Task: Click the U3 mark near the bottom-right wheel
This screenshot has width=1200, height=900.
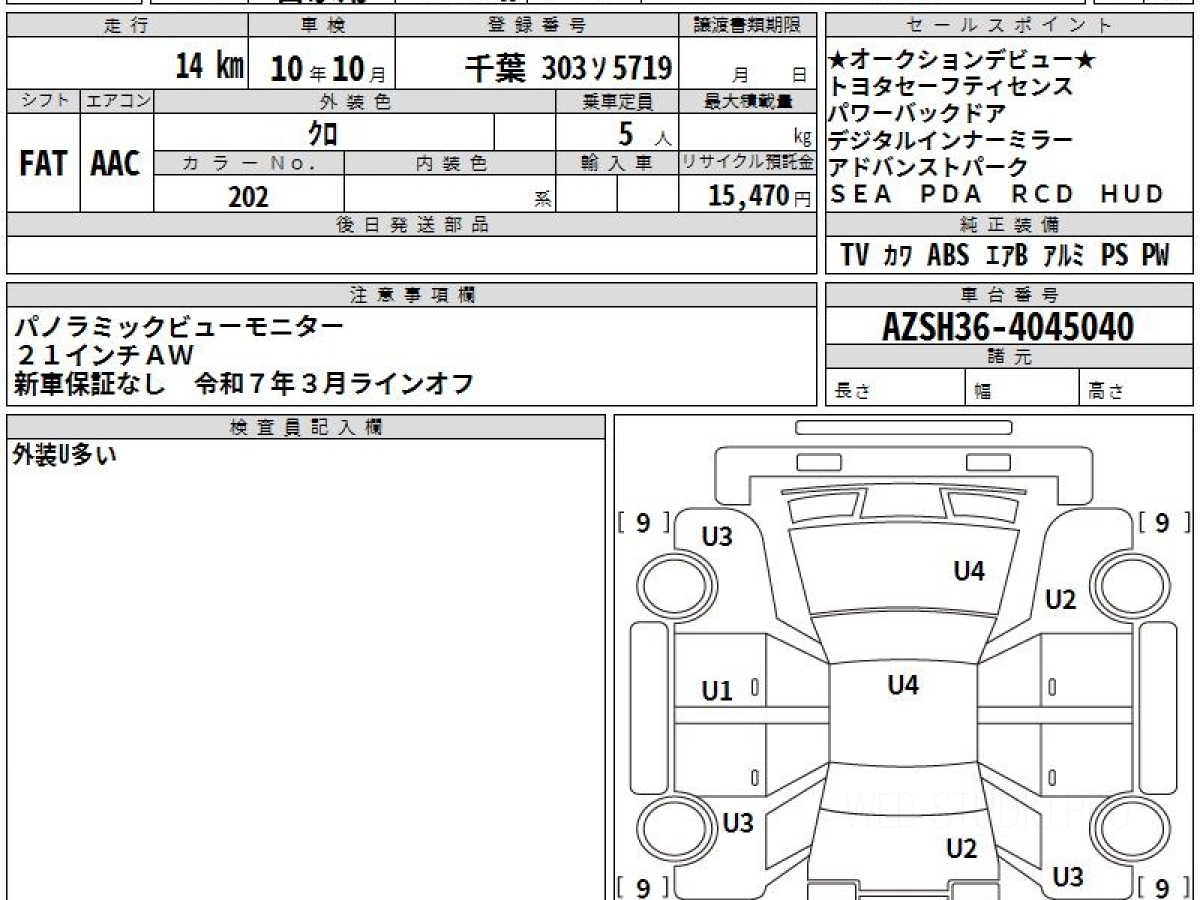Action: 1068,877
